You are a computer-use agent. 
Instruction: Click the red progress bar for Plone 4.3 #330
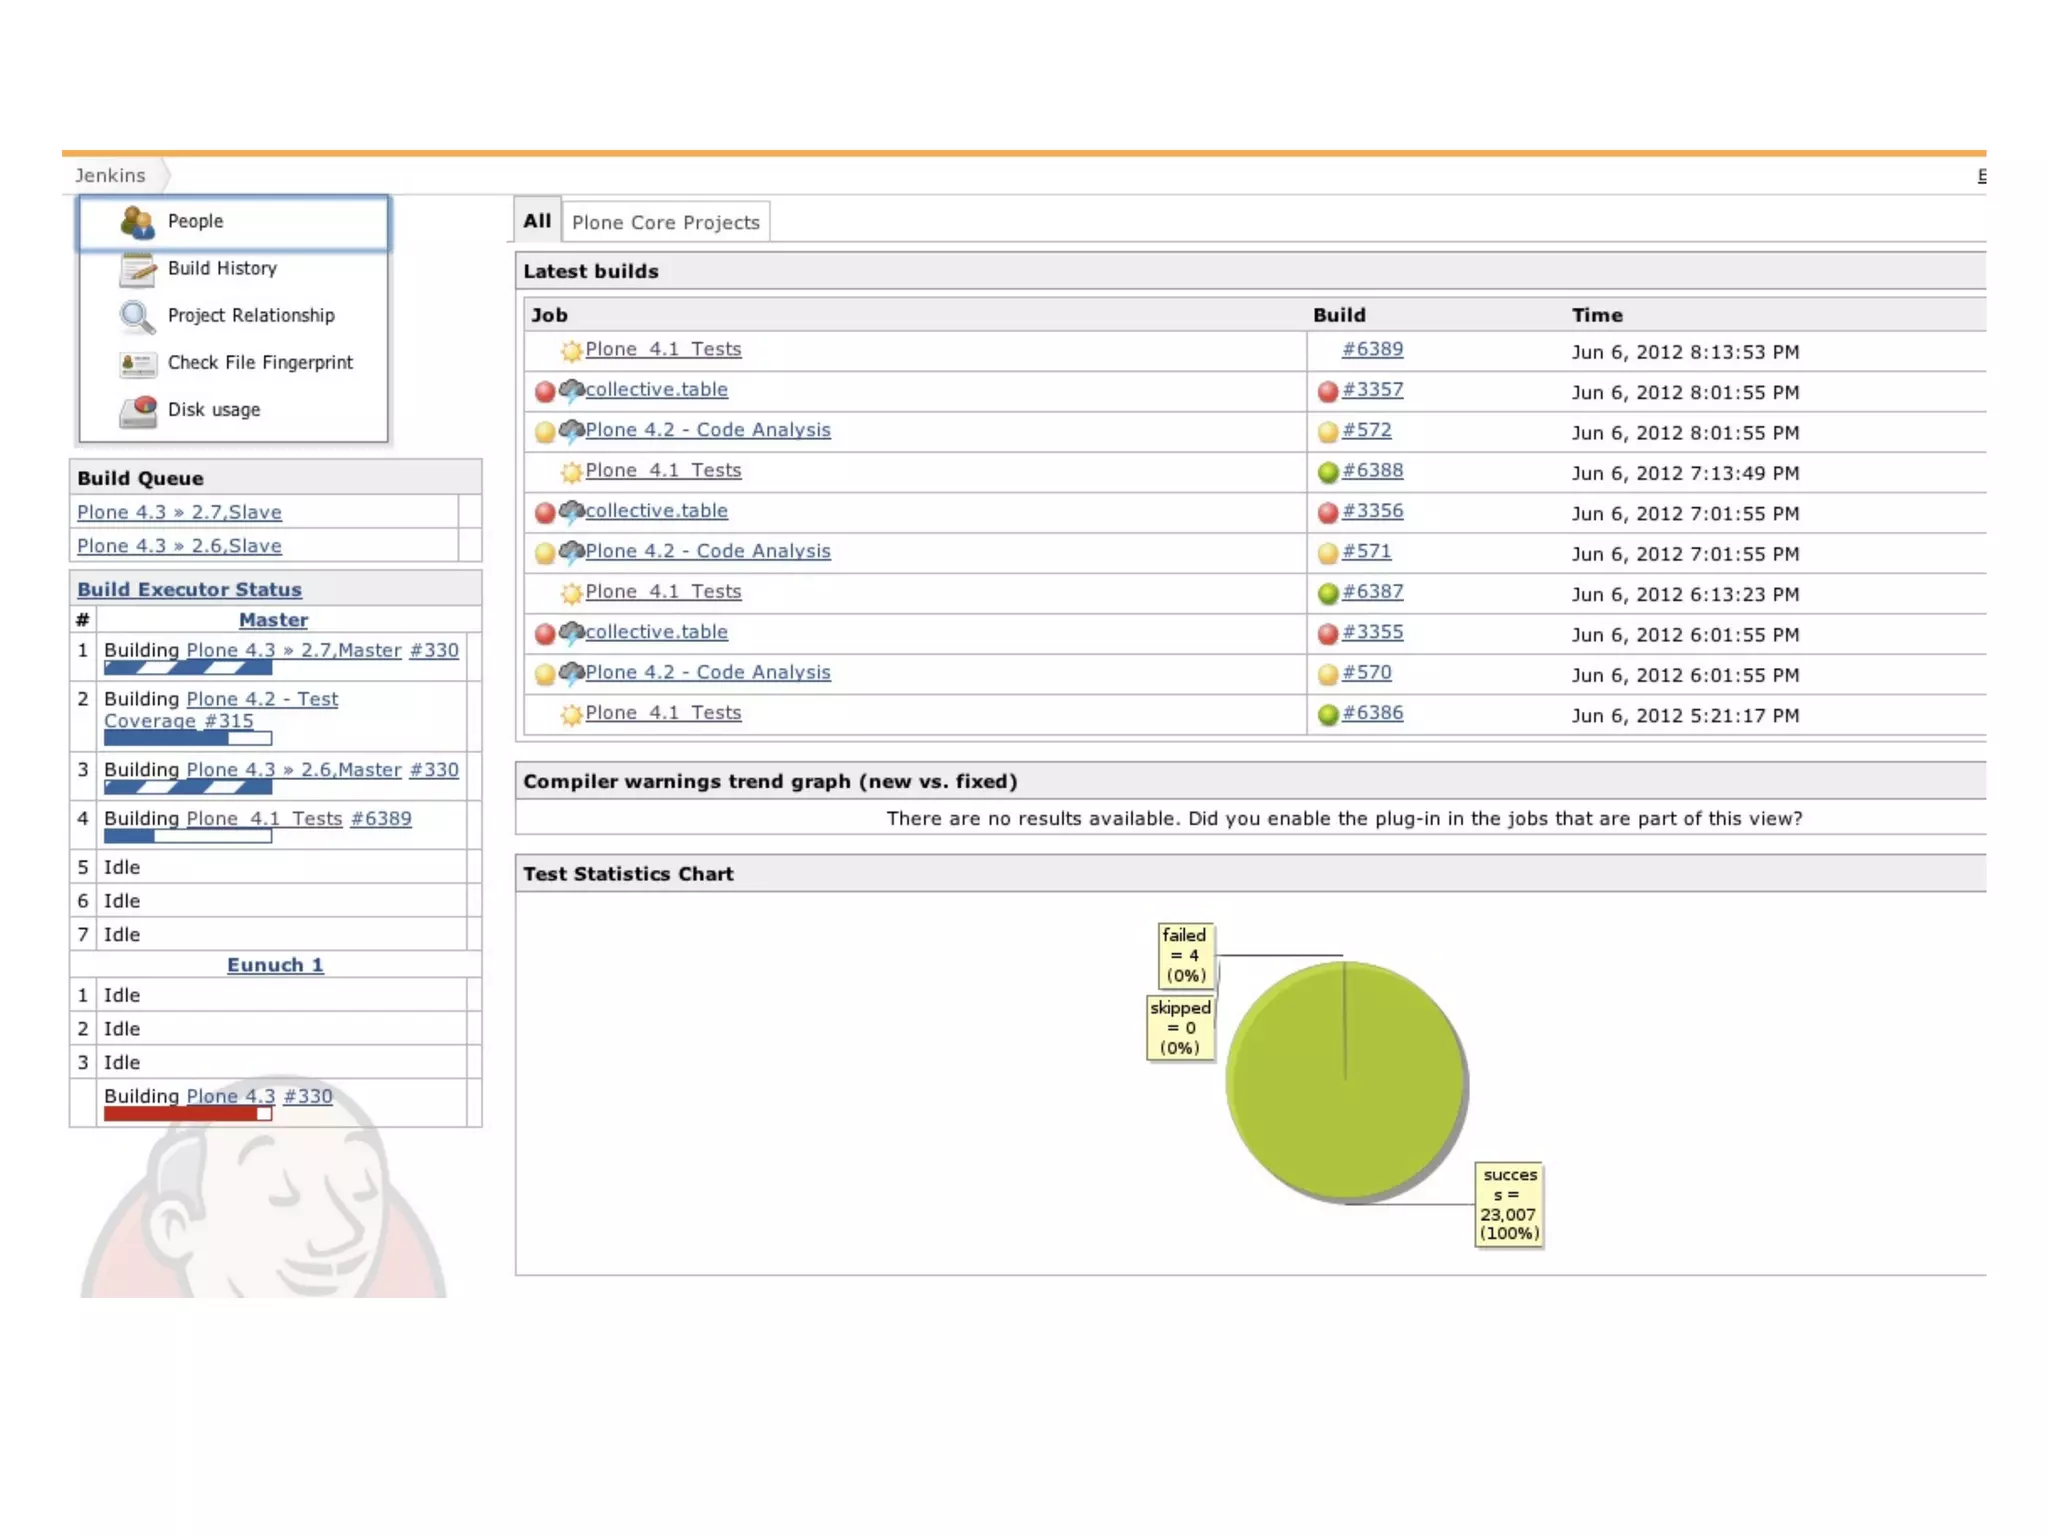point(187,1114)
